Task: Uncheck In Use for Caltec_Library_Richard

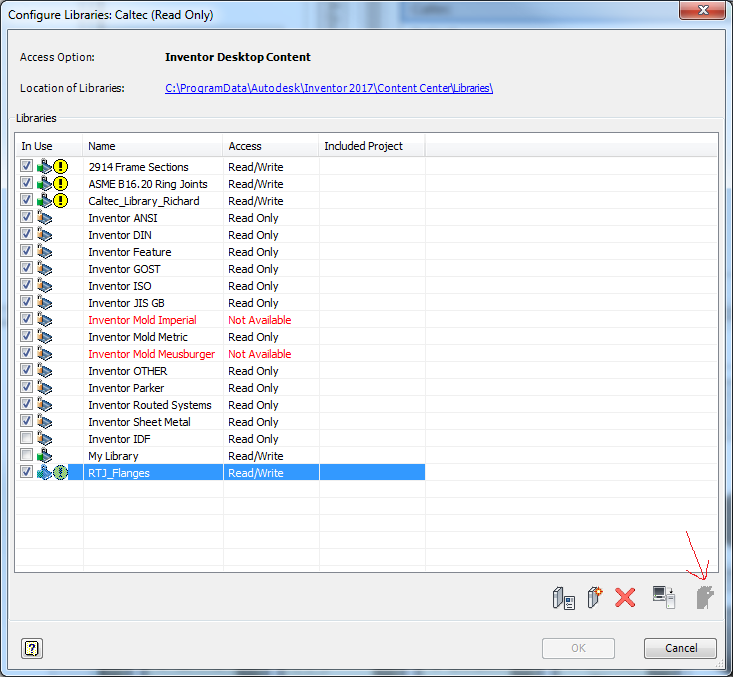Action: (x=26, y=200)
